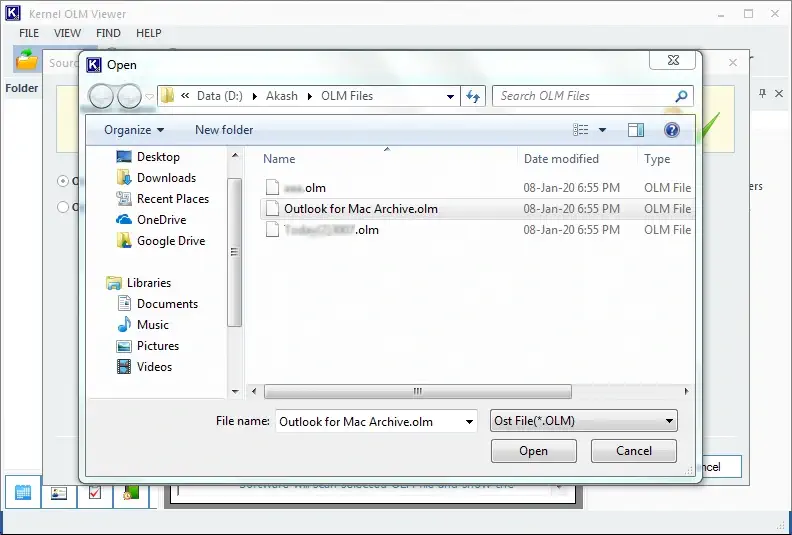This screenshot has width=792, height=535.
Task: Click sidebar scroll-down arrow
Action: point(235,391)
